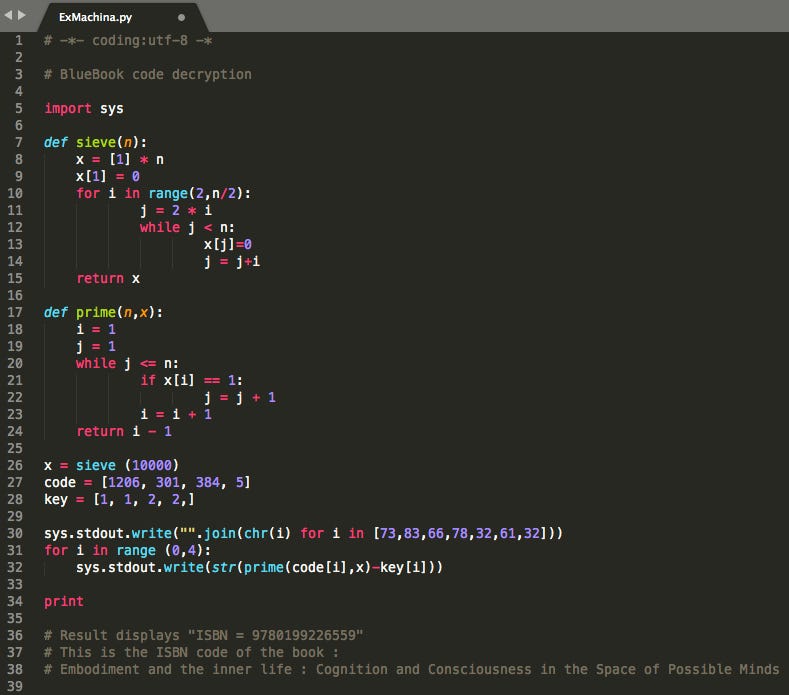Click the comment with ISBN 9780199226559
Image resolution: width=789 pixels, height=695 pixels.
click(203, 636)
